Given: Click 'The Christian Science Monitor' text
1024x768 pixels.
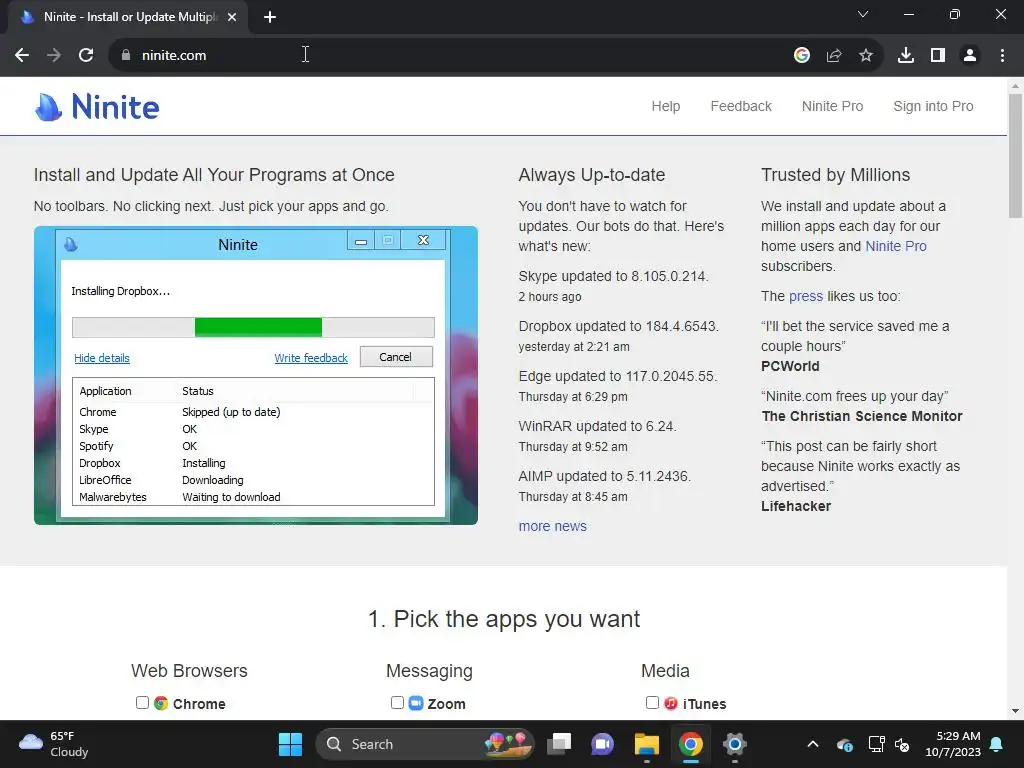Looking at the screenshot, I should point(862,416).
